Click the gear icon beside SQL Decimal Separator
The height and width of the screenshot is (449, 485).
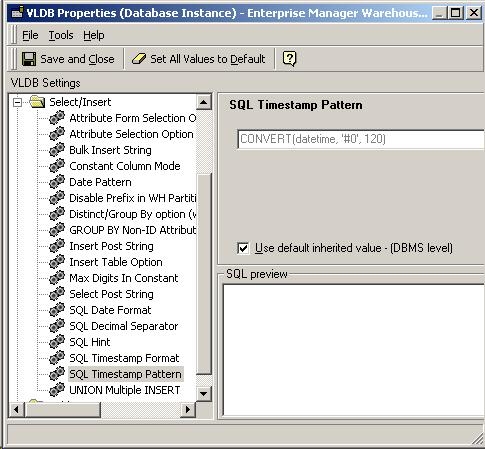click(x=57, y=326)
